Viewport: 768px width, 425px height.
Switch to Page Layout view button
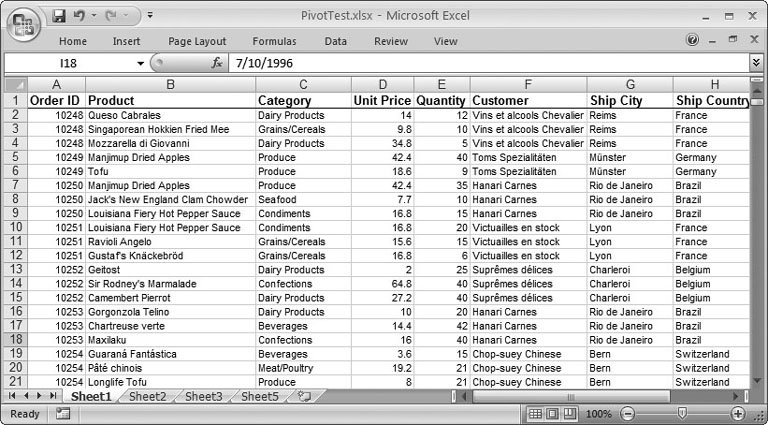(553, 414)
